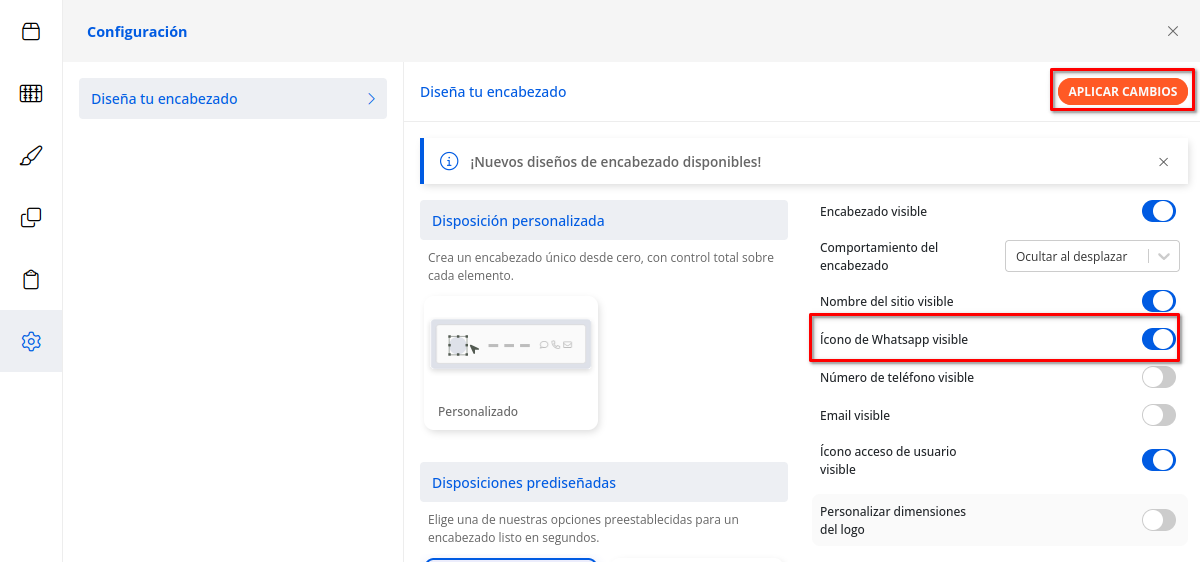Dismiss the new header designs banner

(1163, 162)
